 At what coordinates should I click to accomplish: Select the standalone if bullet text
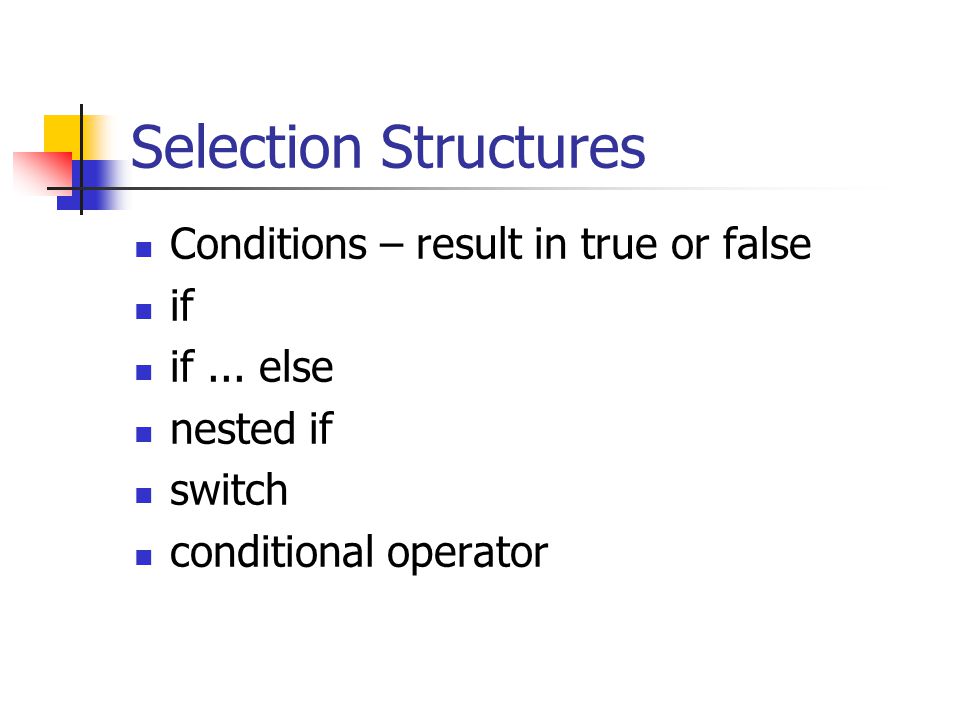182,305
